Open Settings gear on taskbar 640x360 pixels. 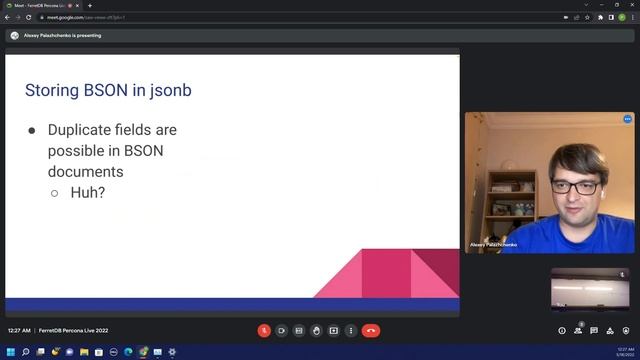172,352
